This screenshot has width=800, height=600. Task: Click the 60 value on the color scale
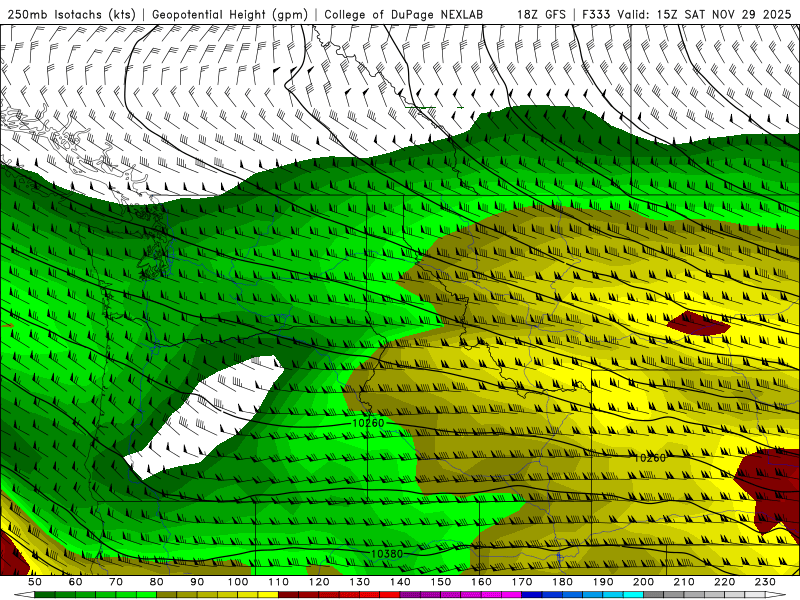[75, 582]
